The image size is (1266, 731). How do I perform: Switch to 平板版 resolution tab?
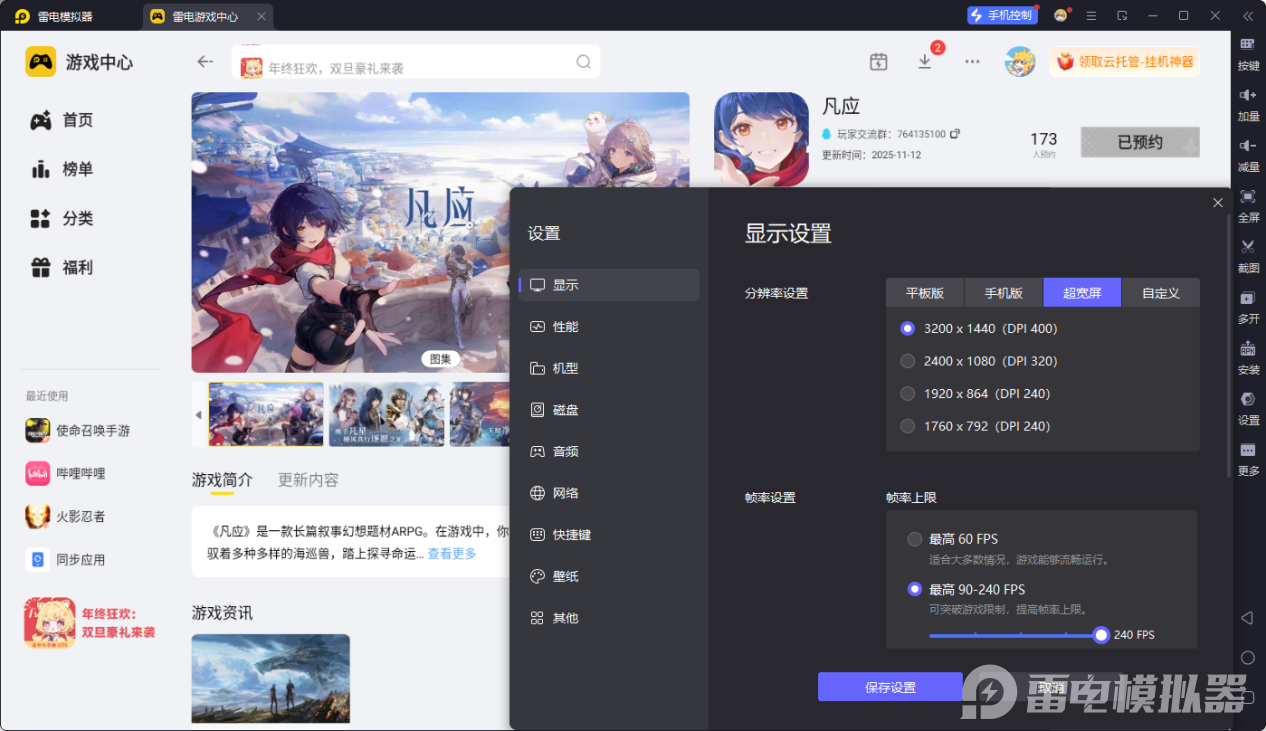(925, 293)
